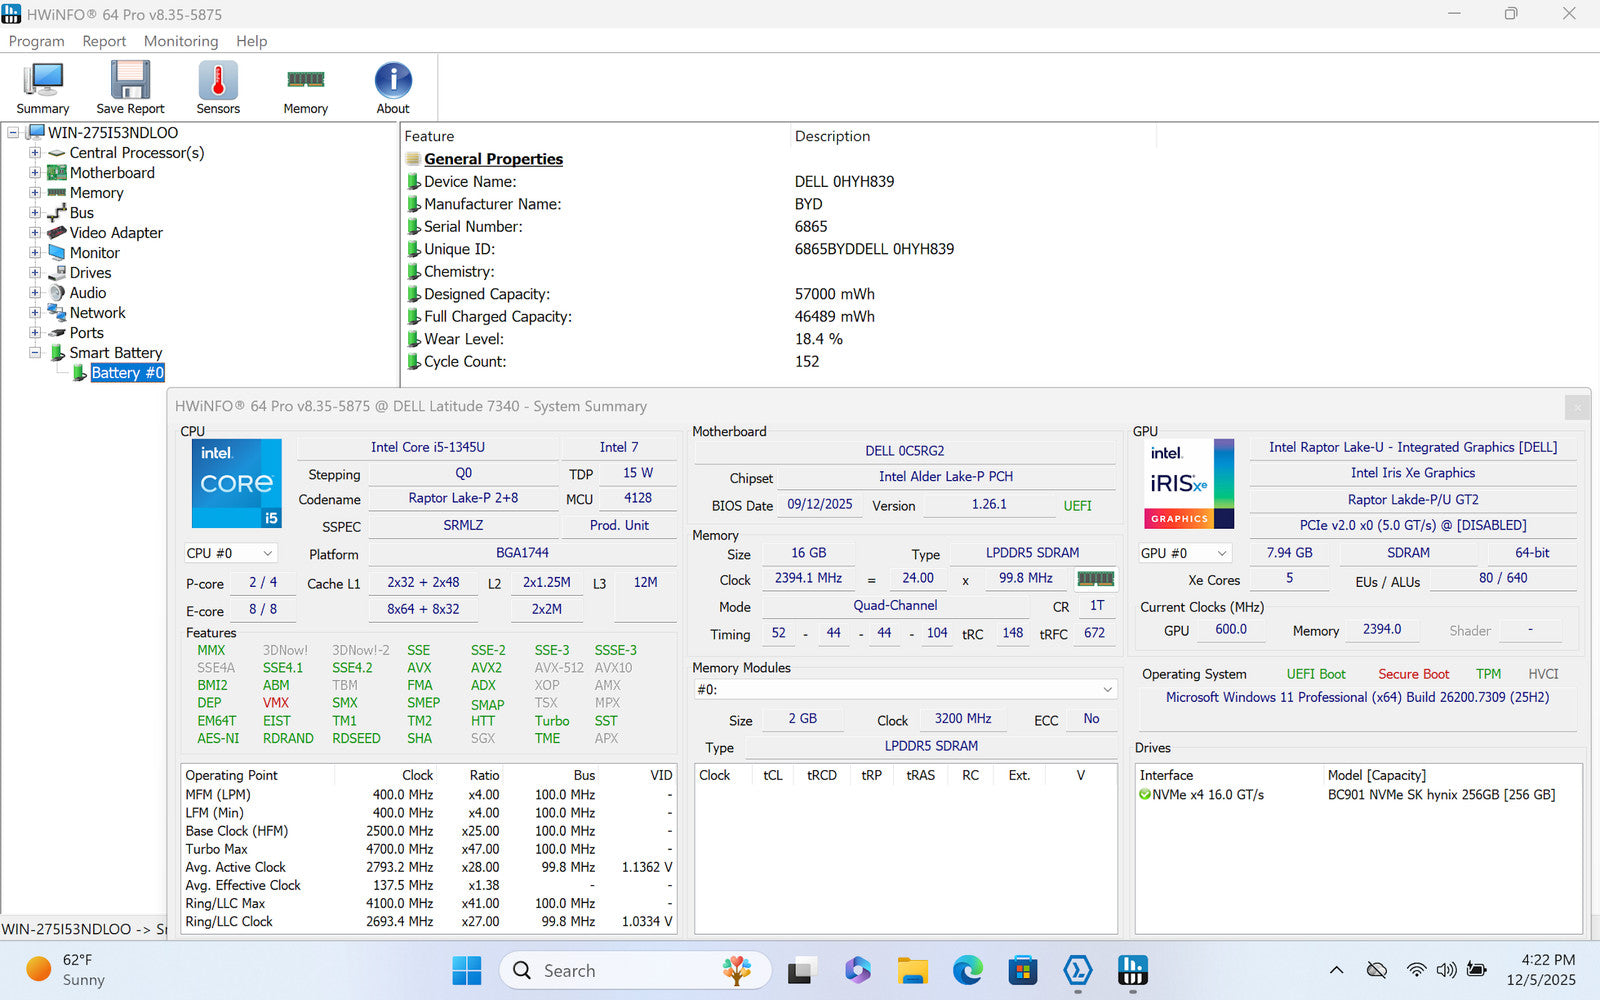Viewport: 1600px width, 1000px height.
Task: Click the memory chip icon beside 99.8 MHz
Action: 1095,579
